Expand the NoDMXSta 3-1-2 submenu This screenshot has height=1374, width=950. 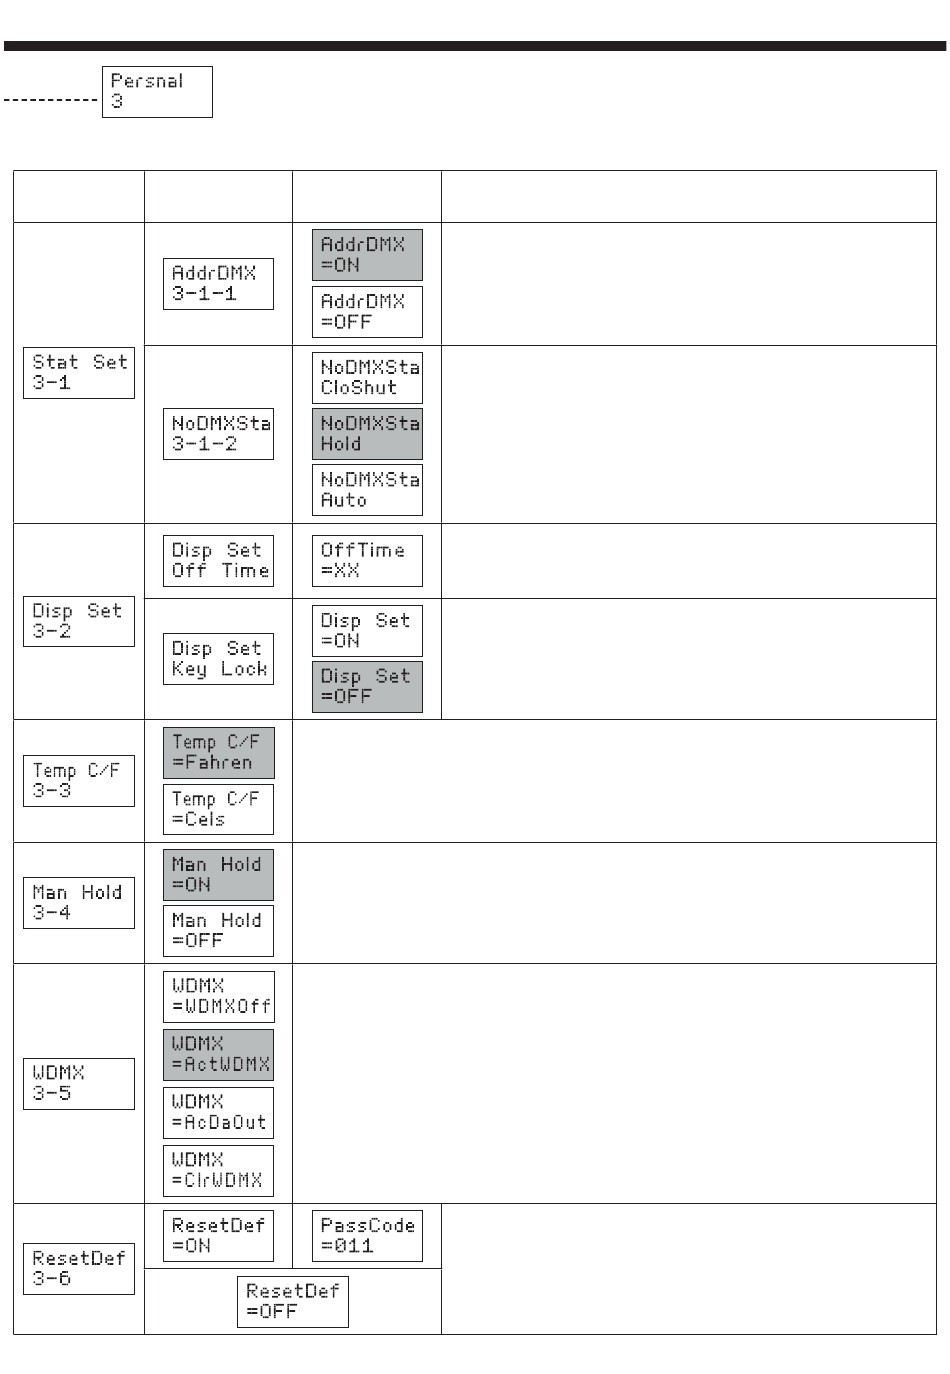click(x=218, y=434)
